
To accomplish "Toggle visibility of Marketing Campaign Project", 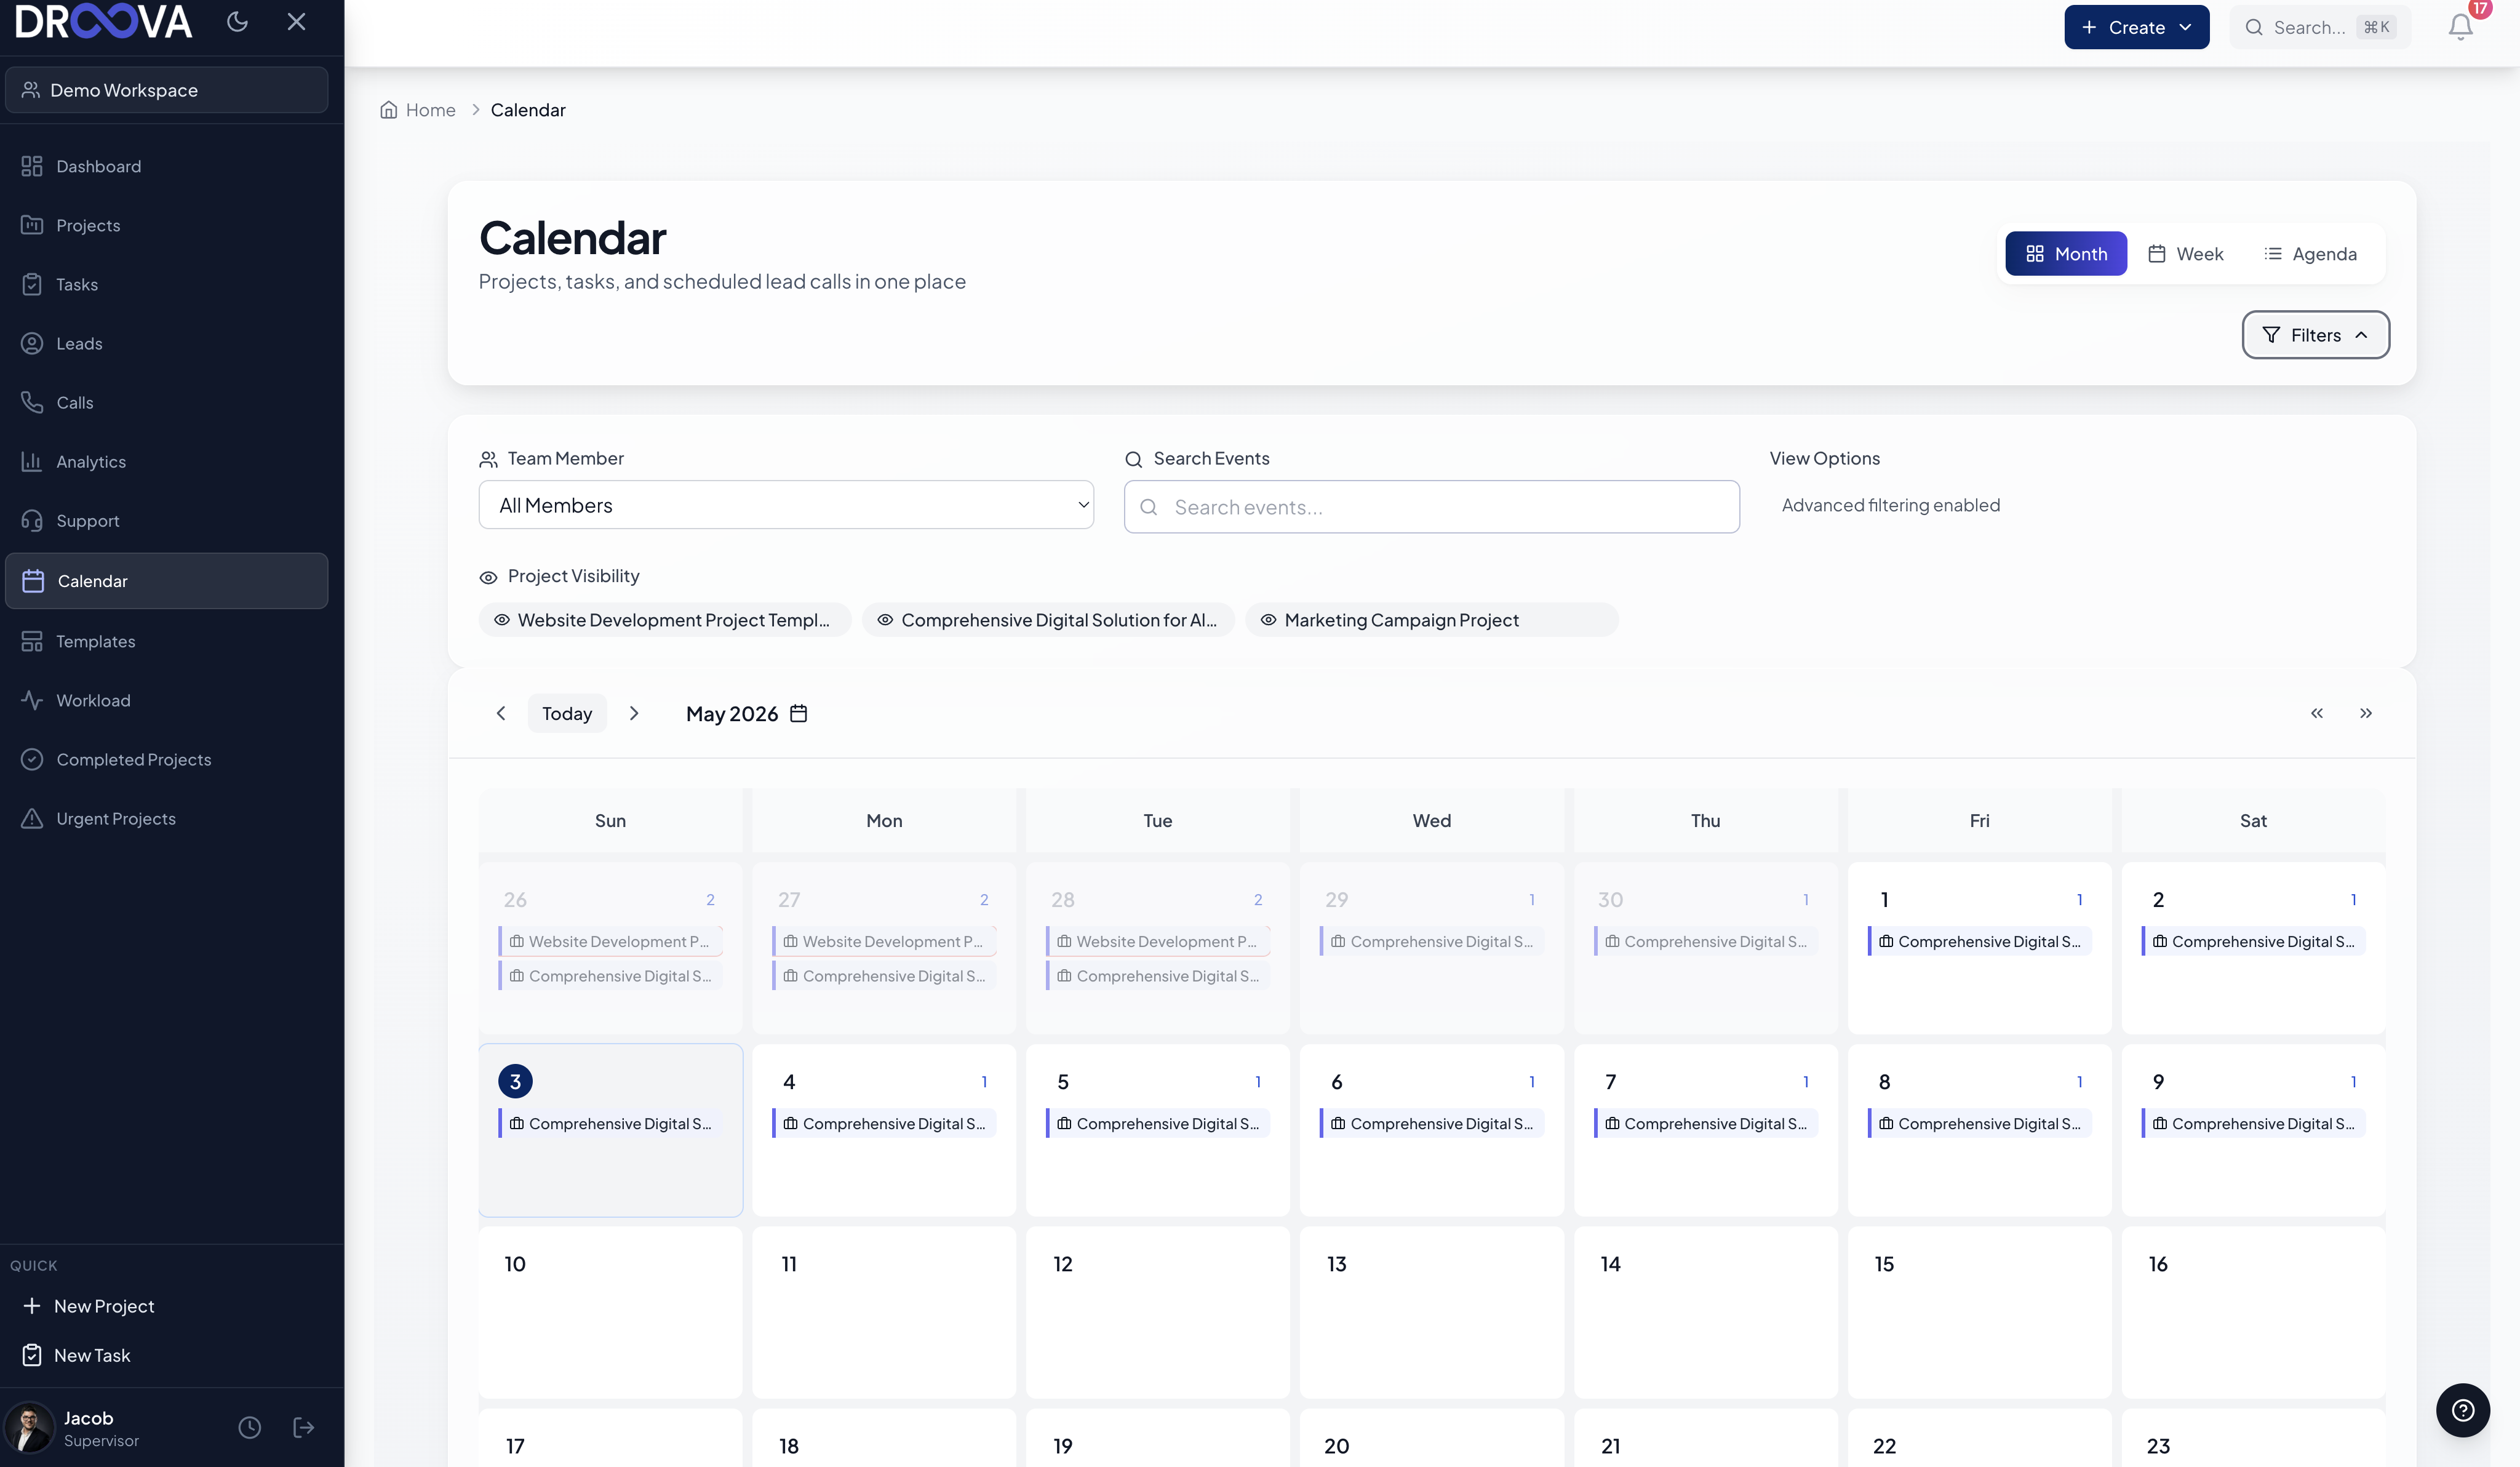I will (x=1432, y=620).
